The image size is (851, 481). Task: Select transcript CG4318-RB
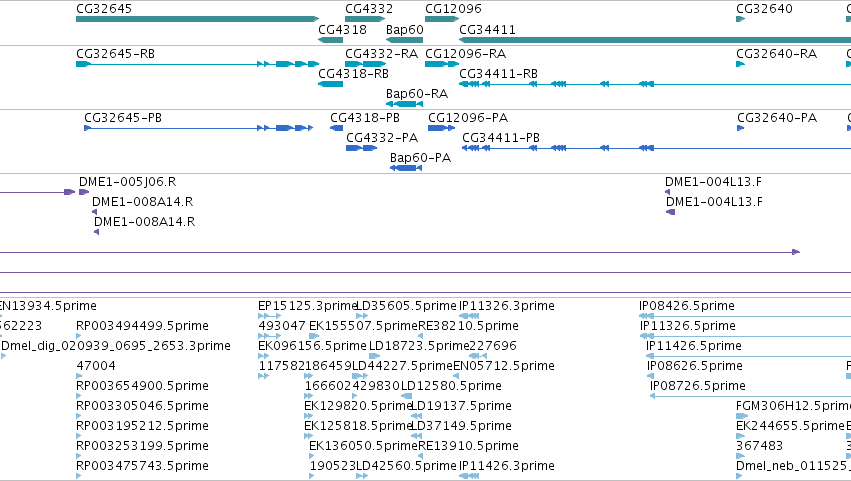tap(331, 84)
